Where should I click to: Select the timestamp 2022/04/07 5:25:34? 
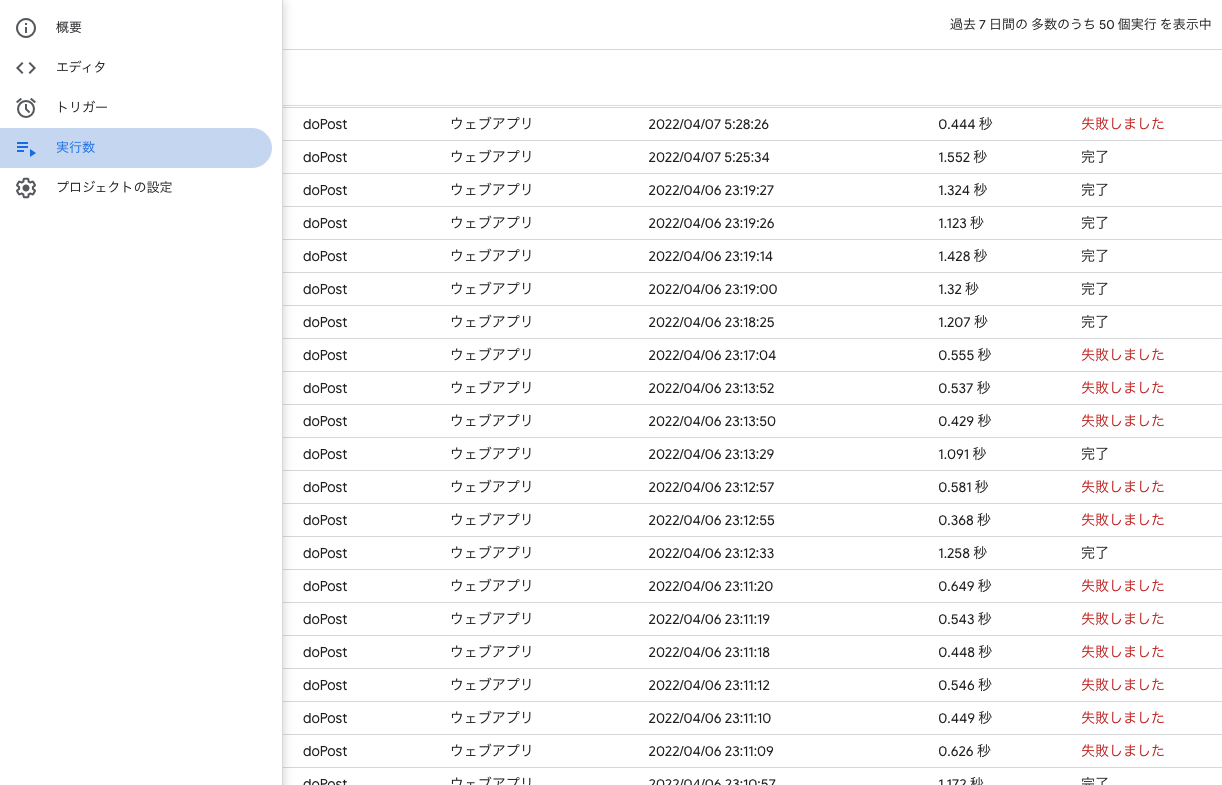click(708, 157)
